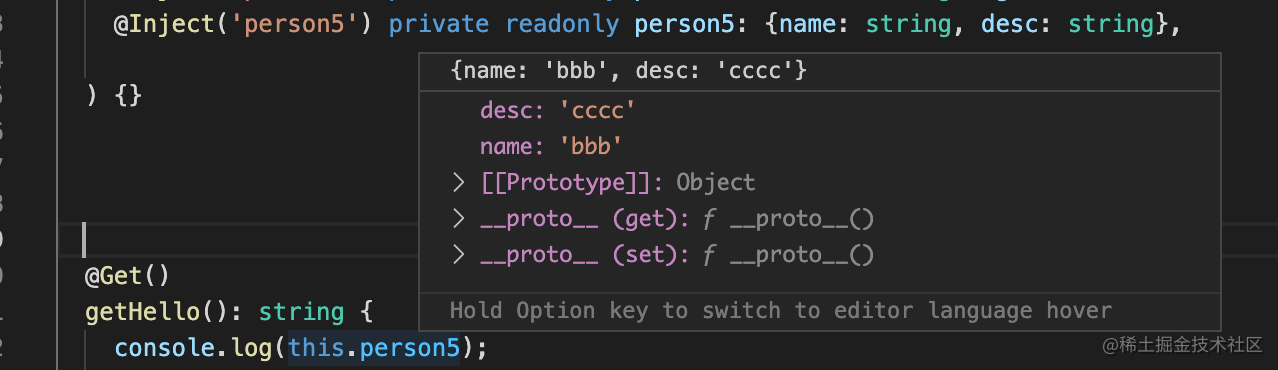Click this.person5 in console.log line
Image resolution: width=1278 pixels, height=370 pixels.
tap(374, 348)
